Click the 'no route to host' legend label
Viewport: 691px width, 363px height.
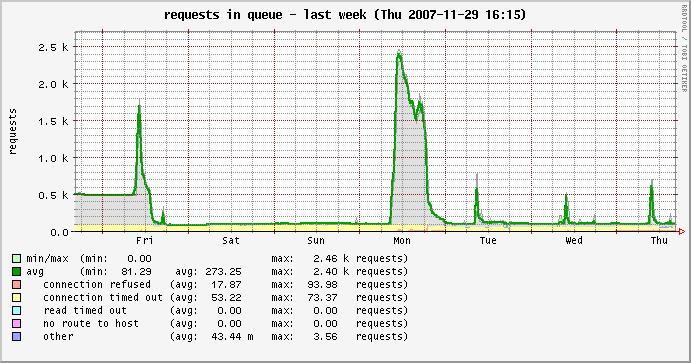[x=91, y=323]
